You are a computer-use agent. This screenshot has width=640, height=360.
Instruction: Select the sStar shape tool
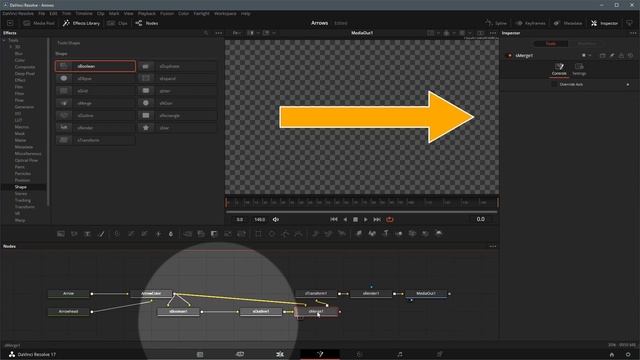tap(178, 128)
